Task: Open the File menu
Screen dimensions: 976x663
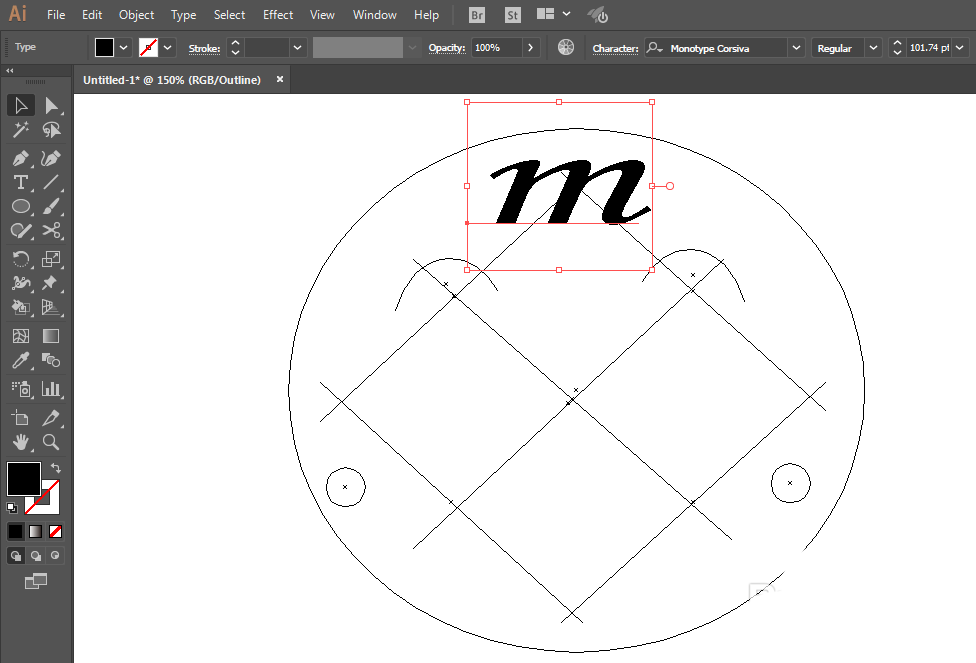Action: coord(56,14)
